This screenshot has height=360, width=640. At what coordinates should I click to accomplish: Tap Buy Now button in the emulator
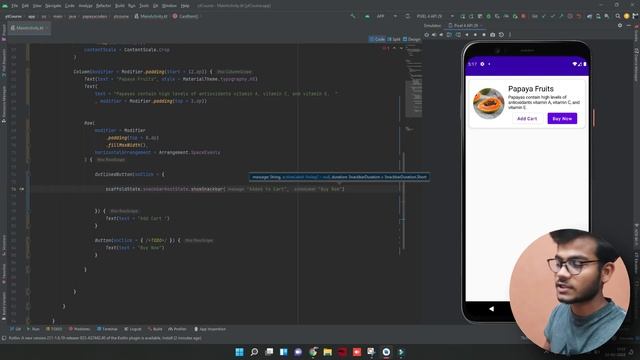coord(562,118)
